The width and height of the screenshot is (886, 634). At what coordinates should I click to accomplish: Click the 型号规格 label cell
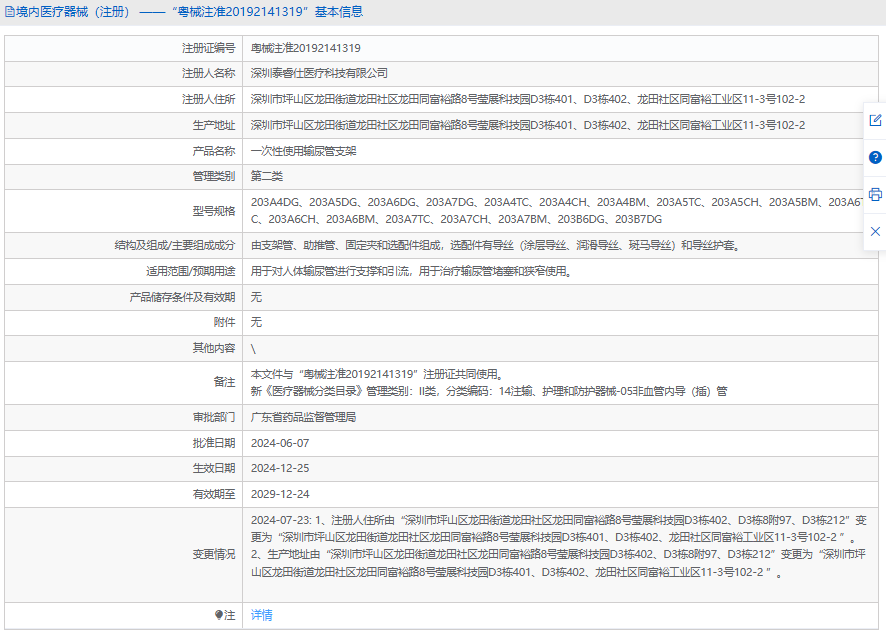coord(124,211)
